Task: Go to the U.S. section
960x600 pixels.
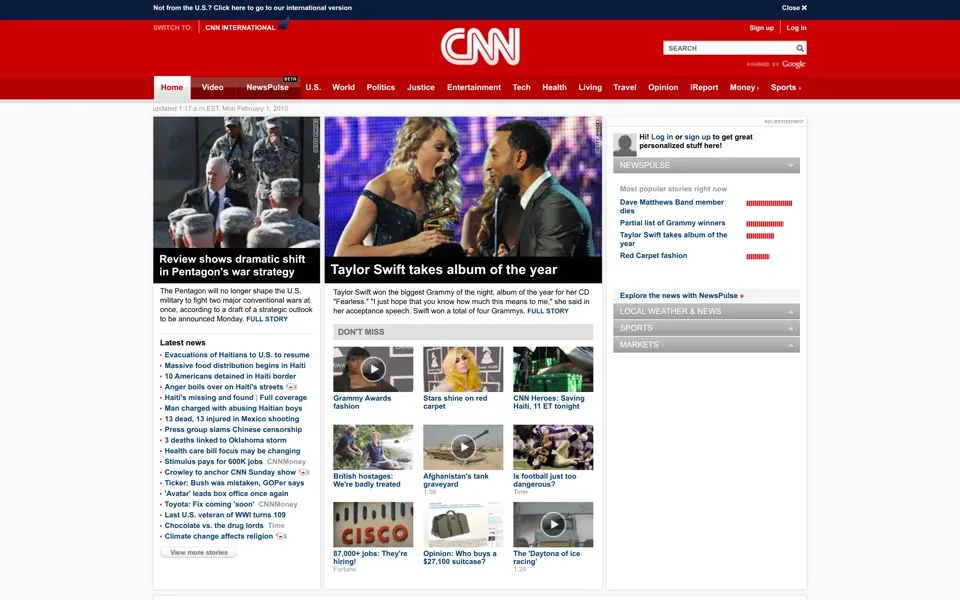Action: click(x=313, y=88)
